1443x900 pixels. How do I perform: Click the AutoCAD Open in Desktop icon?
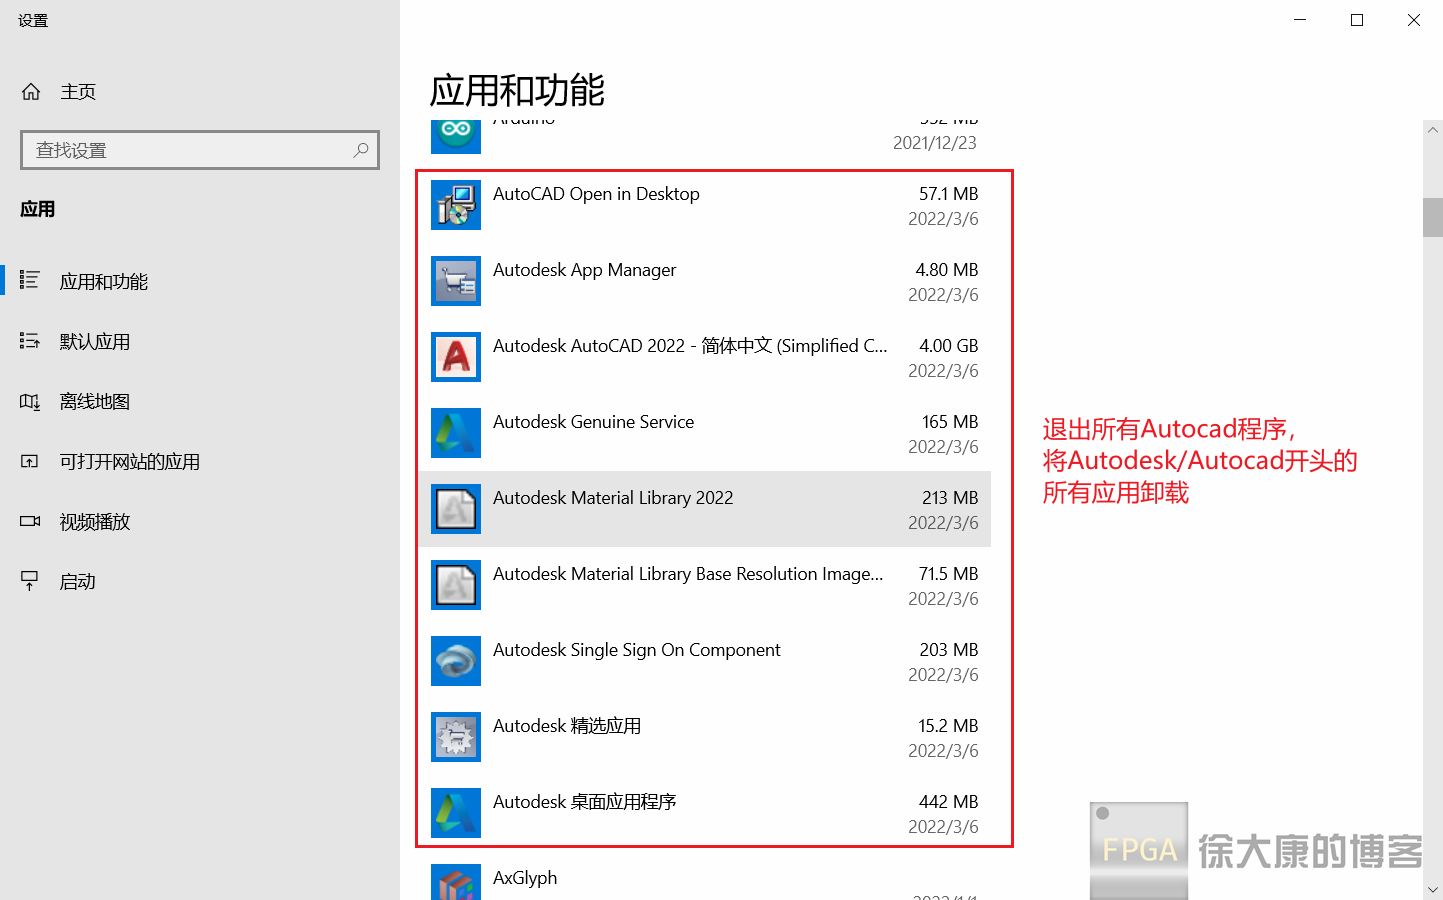456,205
